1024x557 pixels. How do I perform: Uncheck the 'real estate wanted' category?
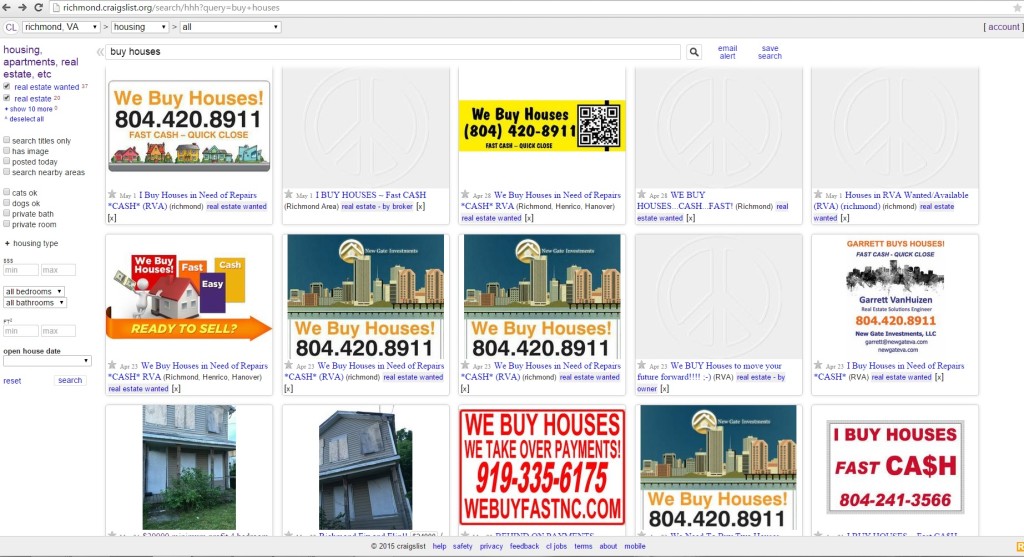pyautogui.click(x=7, y=86)
